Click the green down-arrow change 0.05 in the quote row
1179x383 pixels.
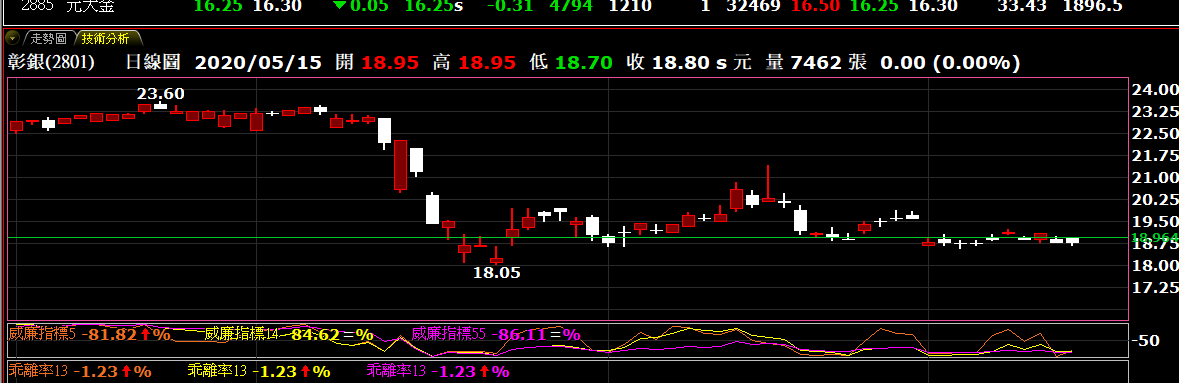pyautogui.click(x=362, y=7)
